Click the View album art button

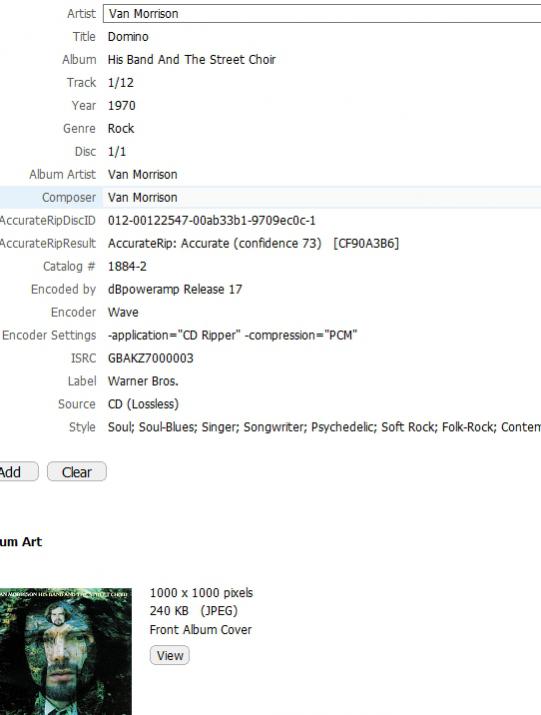(170, 656)
